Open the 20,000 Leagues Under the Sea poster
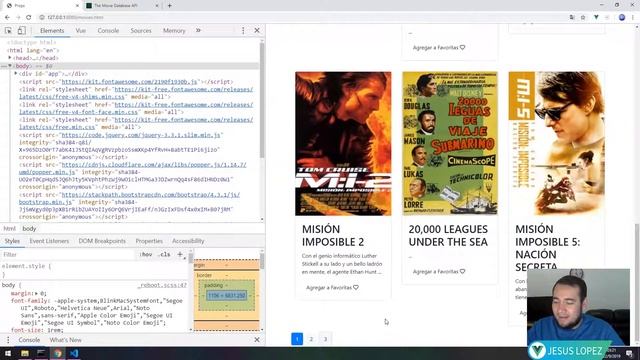Screen dimensions: 640x360 450,144
